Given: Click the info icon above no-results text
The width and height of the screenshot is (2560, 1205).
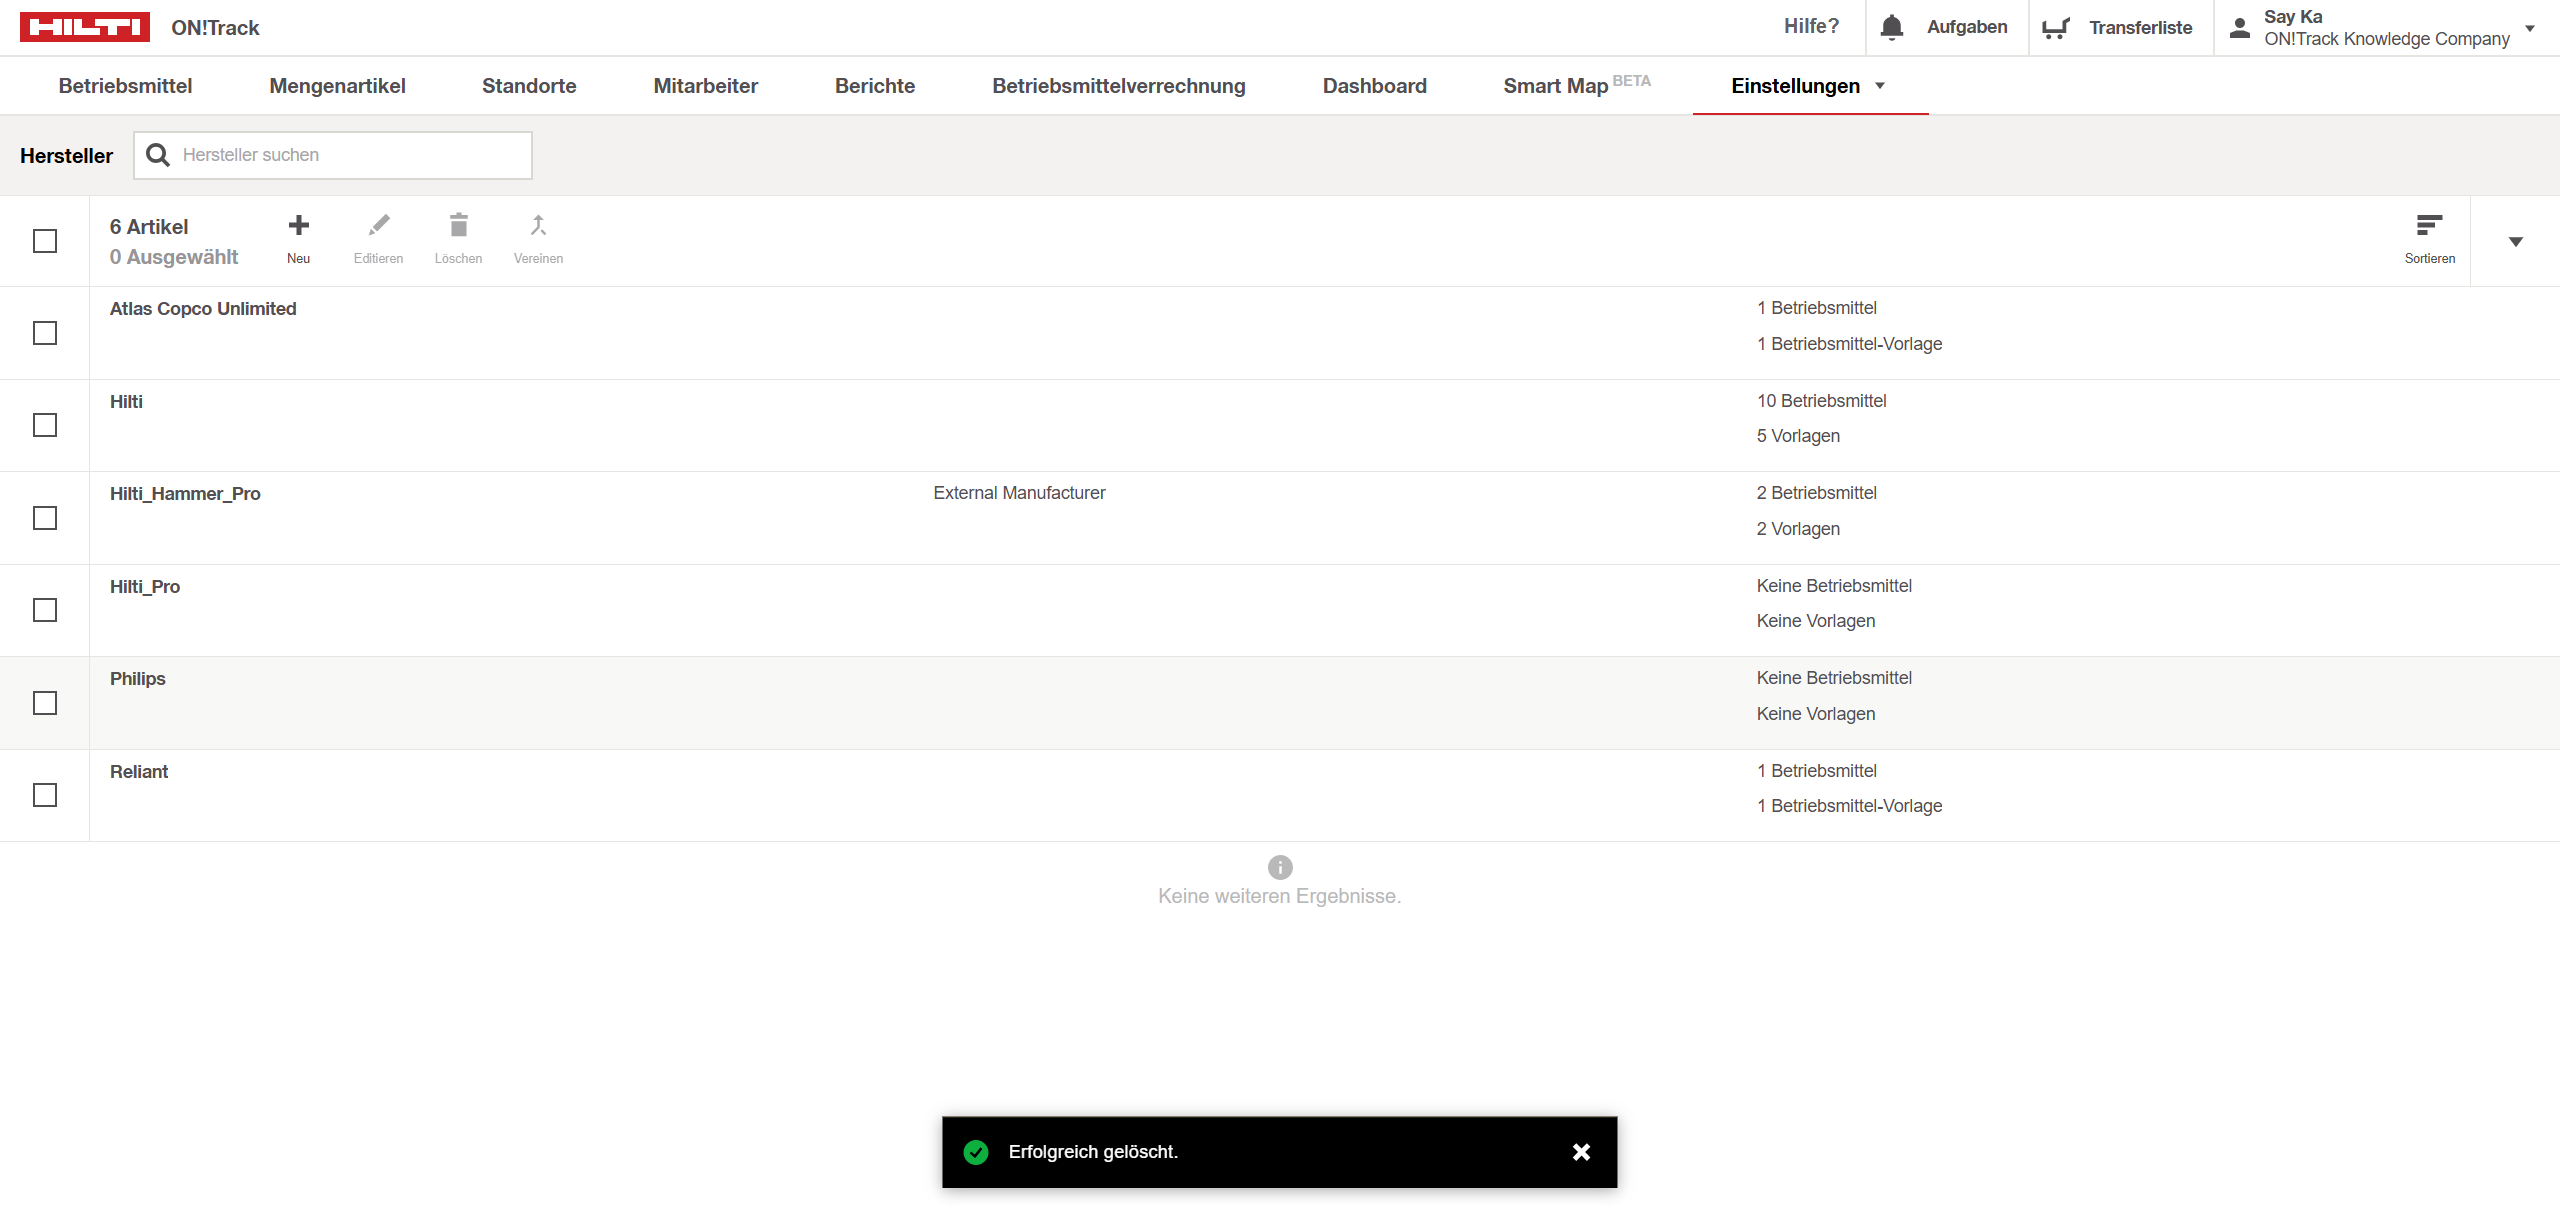Looking at the screenshot, I should click(1280, 867).
